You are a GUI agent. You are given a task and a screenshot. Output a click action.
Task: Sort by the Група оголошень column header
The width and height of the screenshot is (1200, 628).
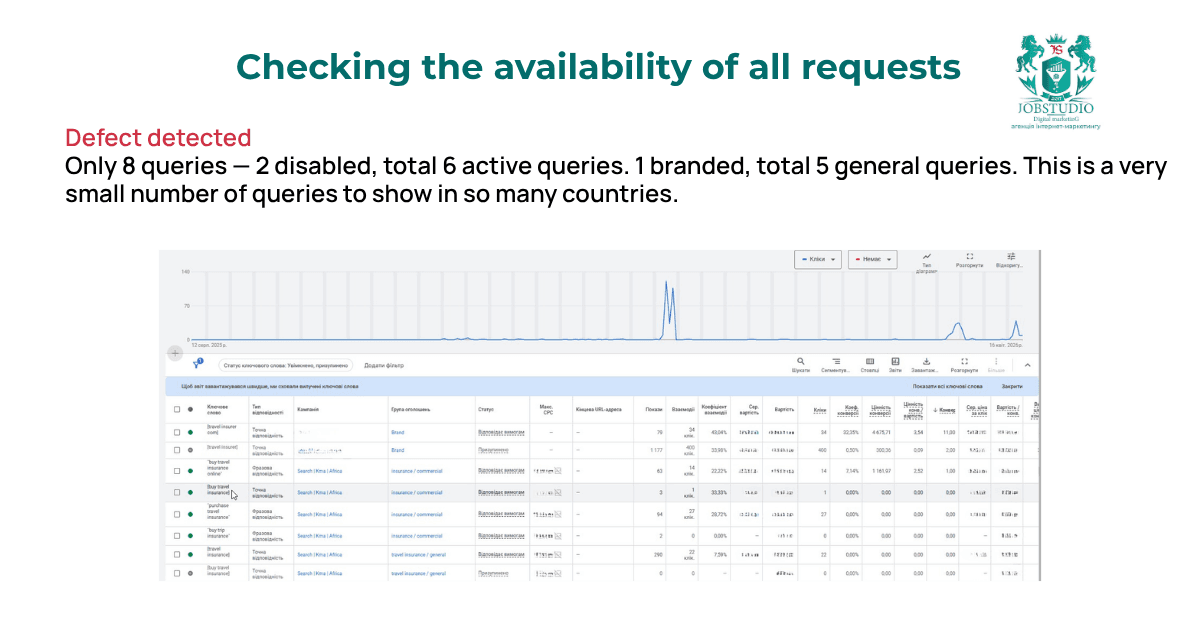411,409
